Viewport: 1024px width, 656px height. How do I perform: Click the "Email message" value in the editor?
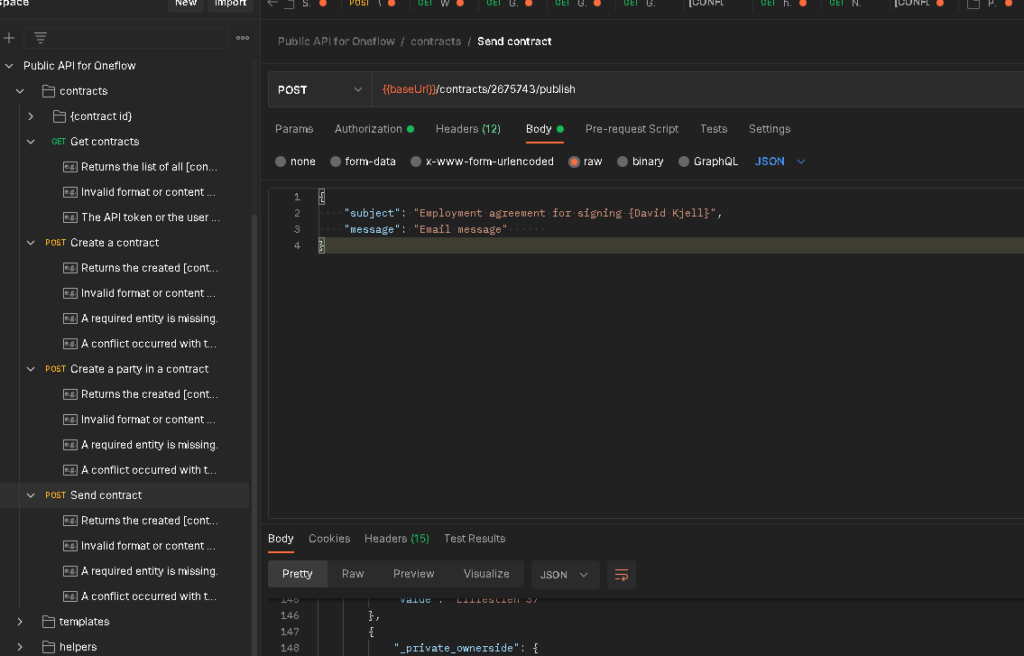point(460,229)
